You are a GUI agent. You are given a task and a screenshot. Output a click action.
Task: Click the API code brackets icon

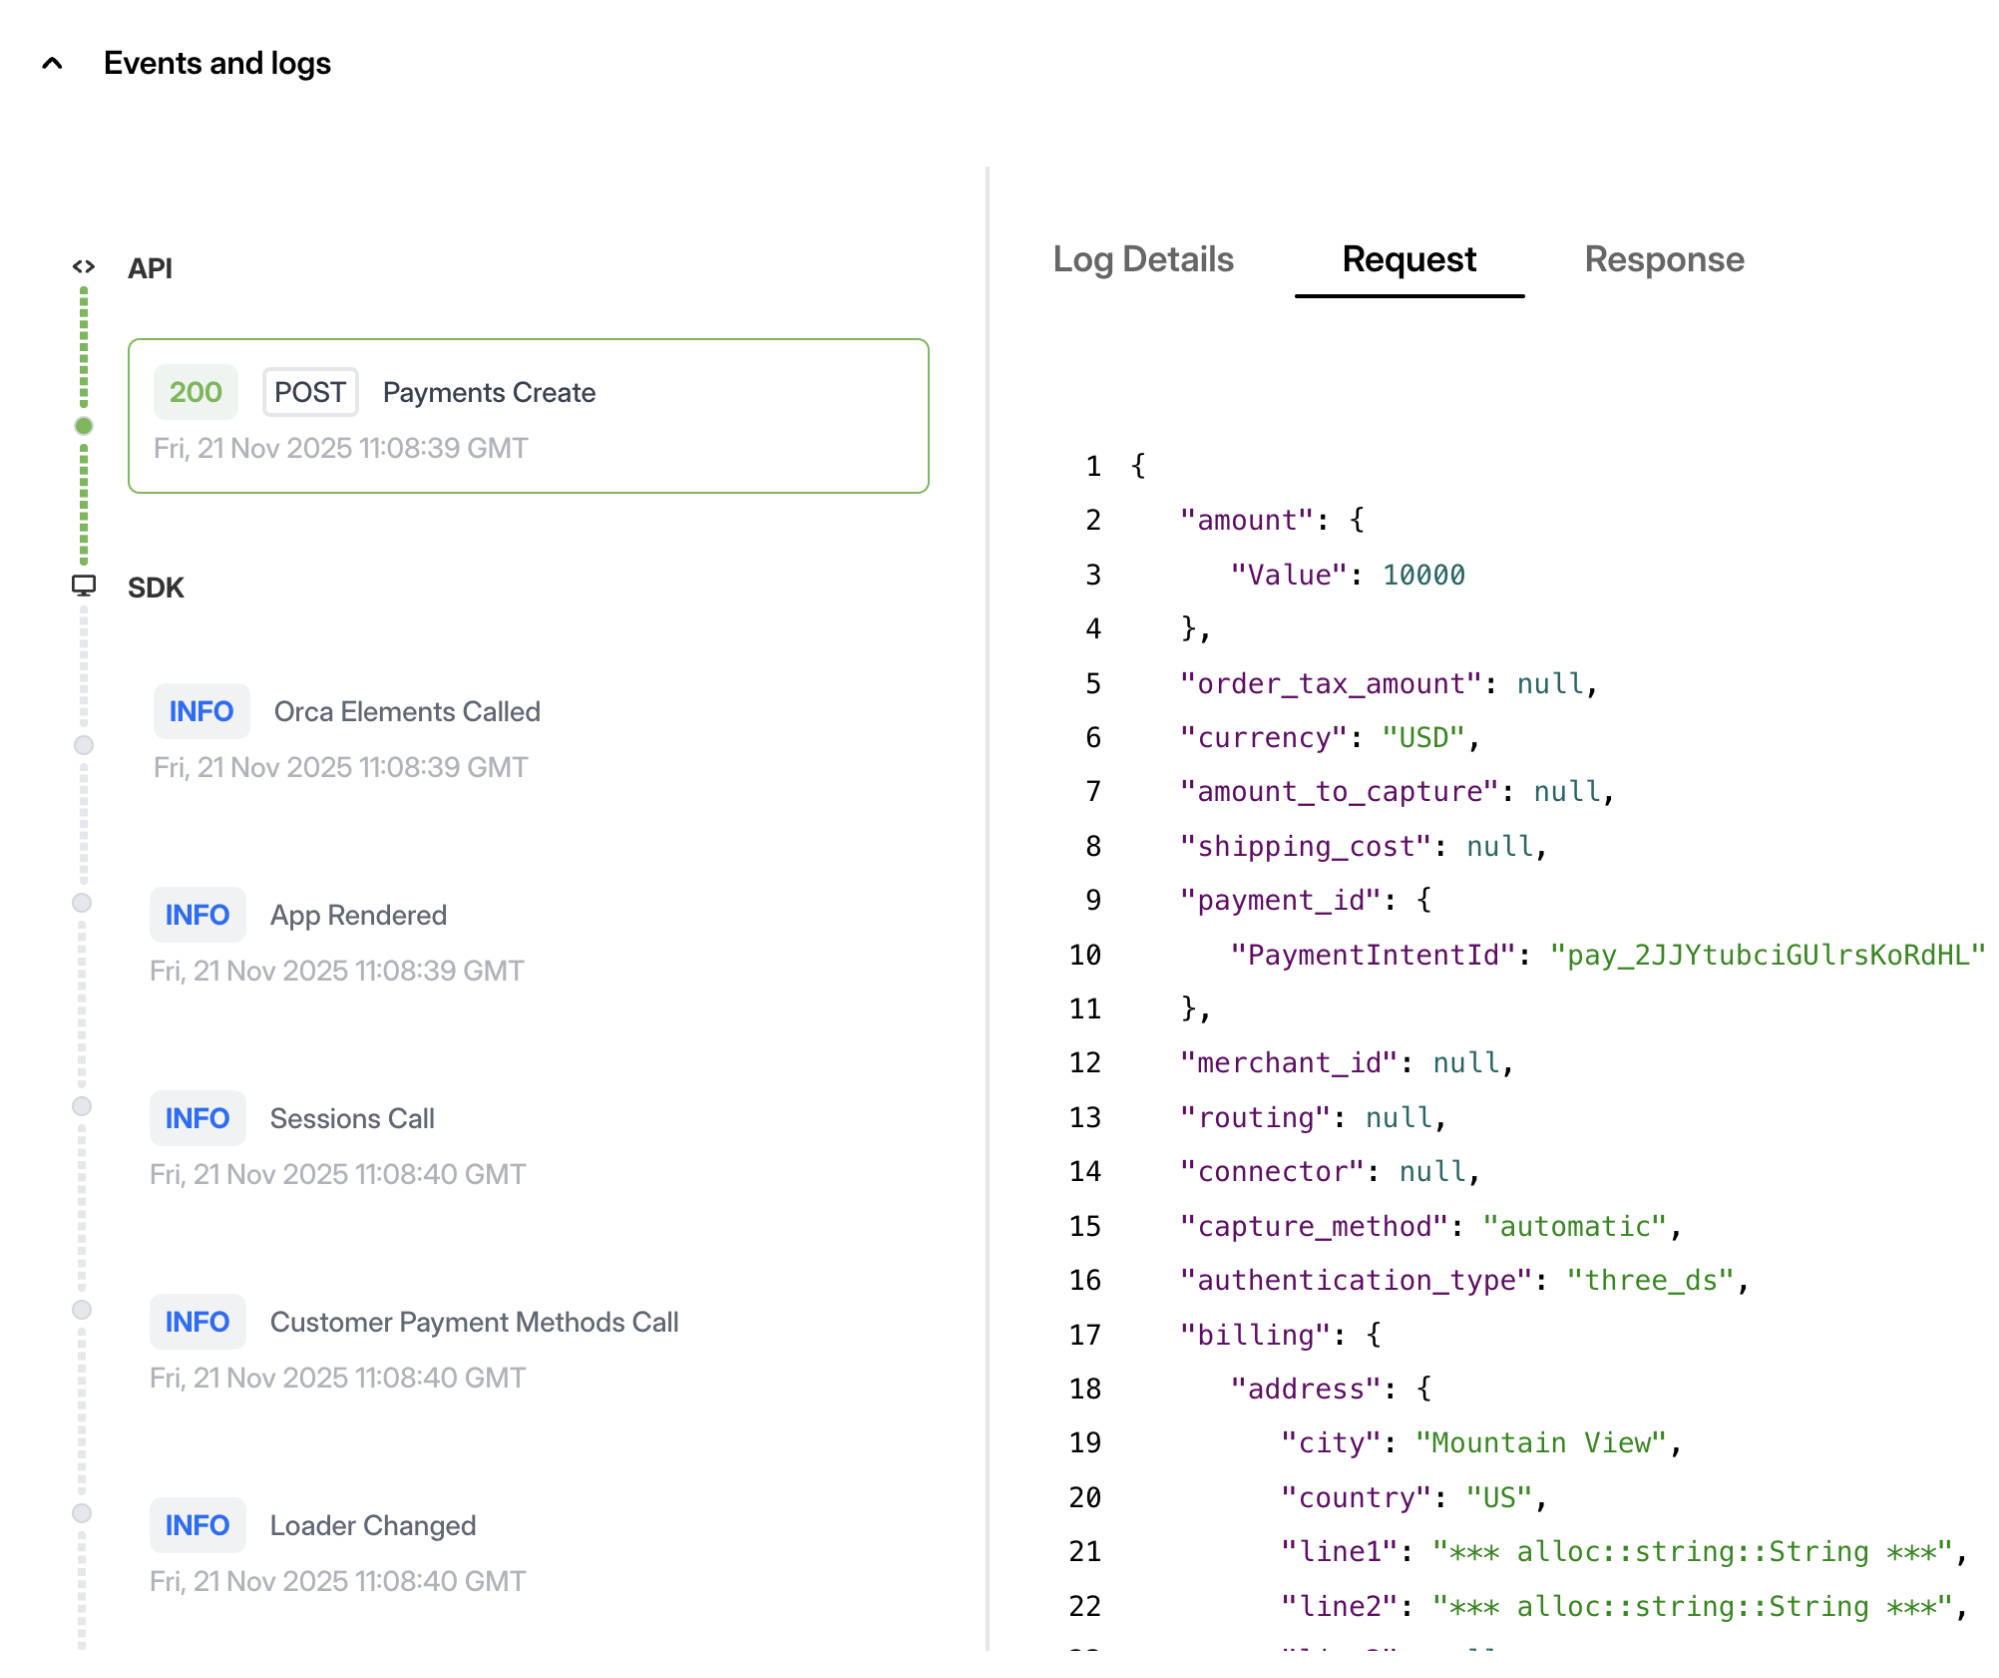pos(84,267)
